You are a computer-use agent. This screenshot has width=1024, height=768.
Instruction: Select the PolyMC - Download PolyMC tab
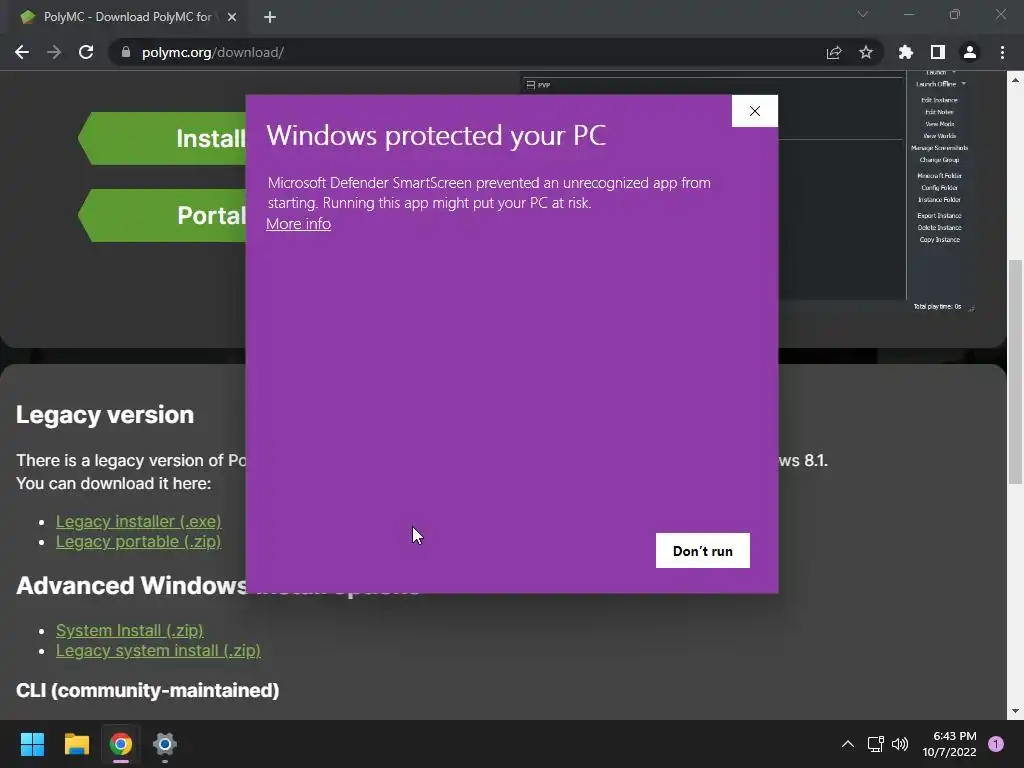127,17
